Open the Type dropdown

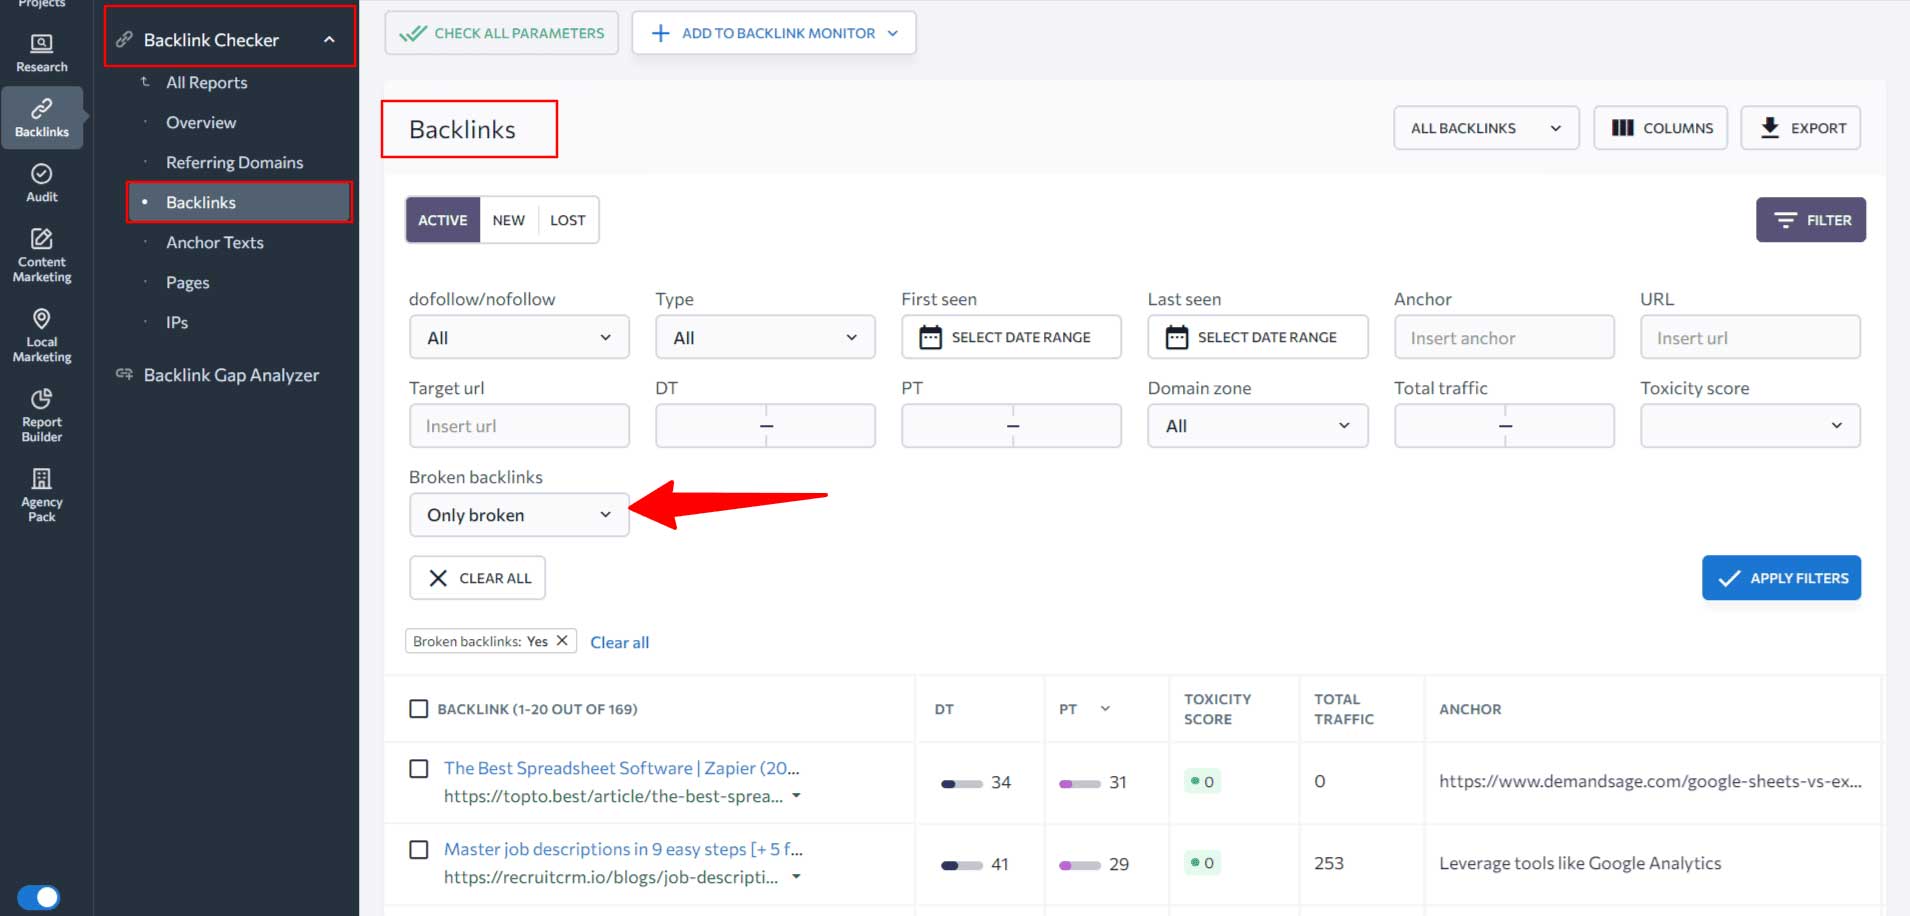(x=765, y=337)
